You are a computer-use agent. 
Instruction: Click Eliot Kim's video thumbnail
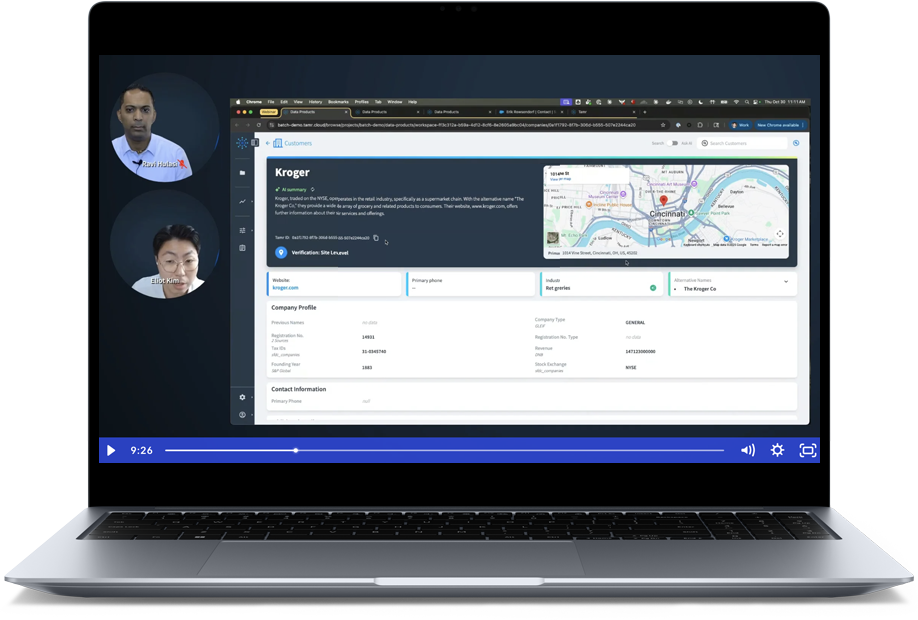[166, 245]
